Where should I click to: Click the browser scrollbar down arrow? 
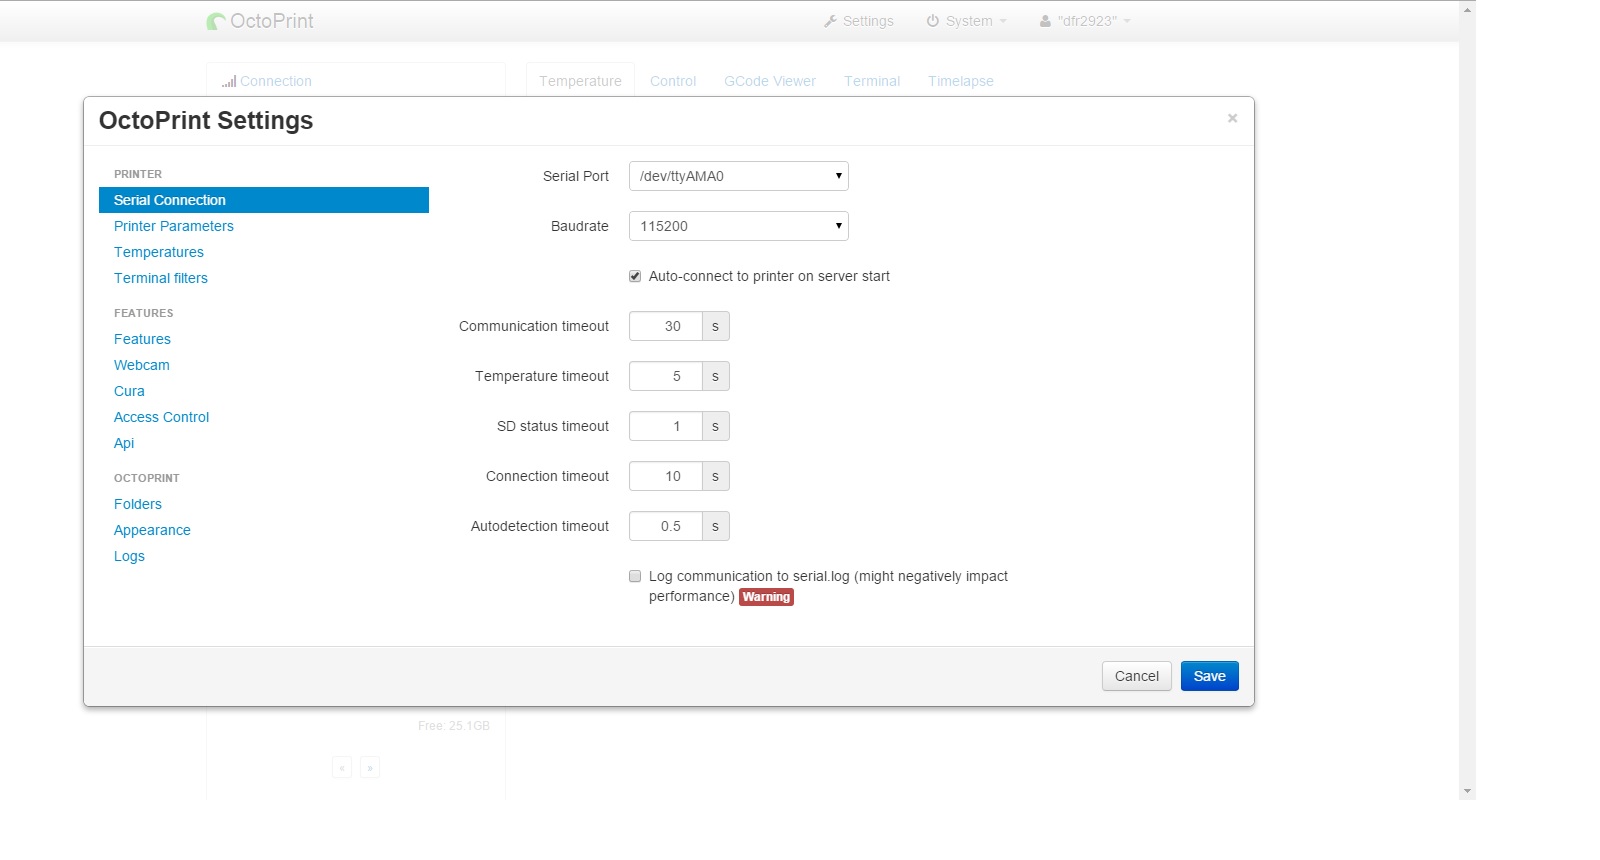(1467, 791)
